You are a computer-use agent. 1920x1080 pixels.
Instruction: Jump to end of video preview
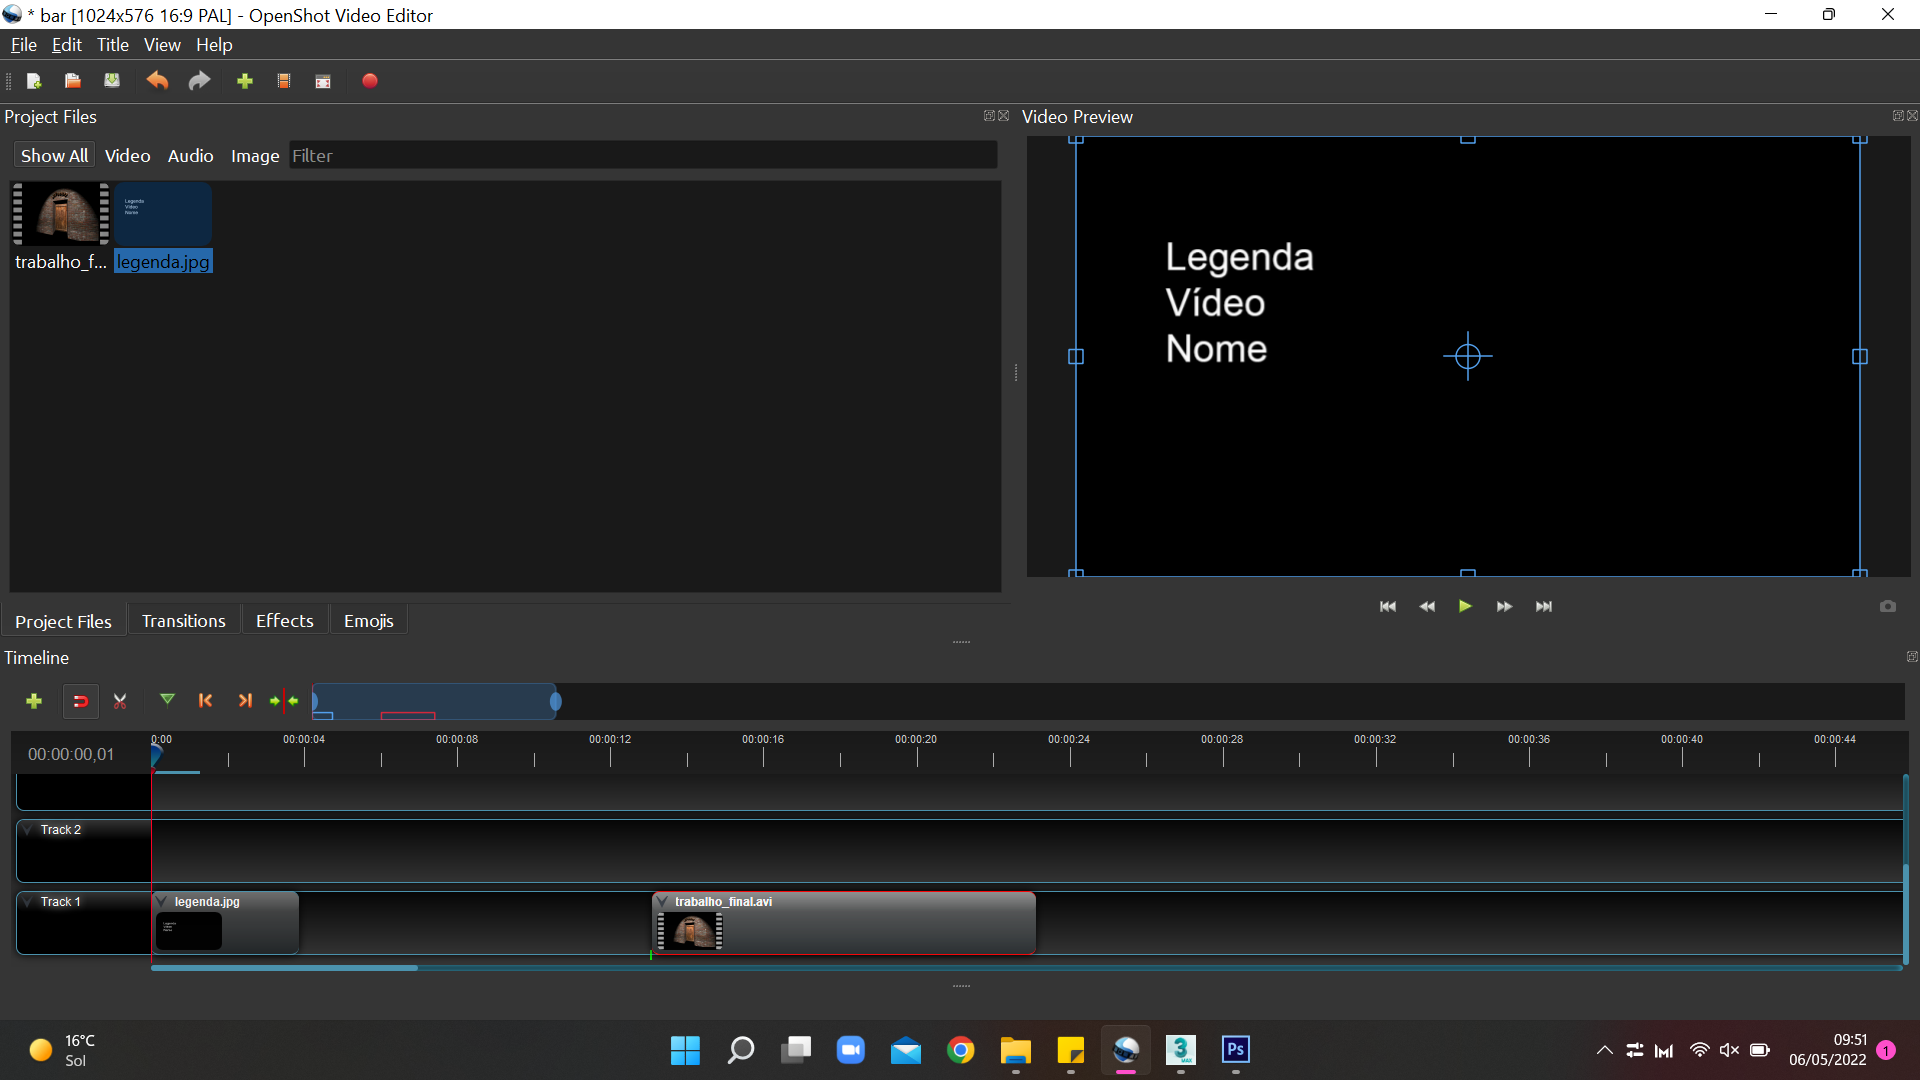[x=1544, y=607]
